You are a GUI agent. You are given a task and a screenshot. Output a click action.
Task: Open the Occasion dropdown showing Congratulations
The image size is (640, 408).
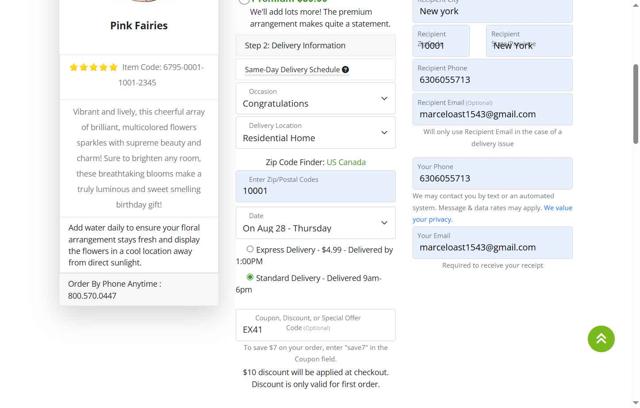click(x=316, y=98)
